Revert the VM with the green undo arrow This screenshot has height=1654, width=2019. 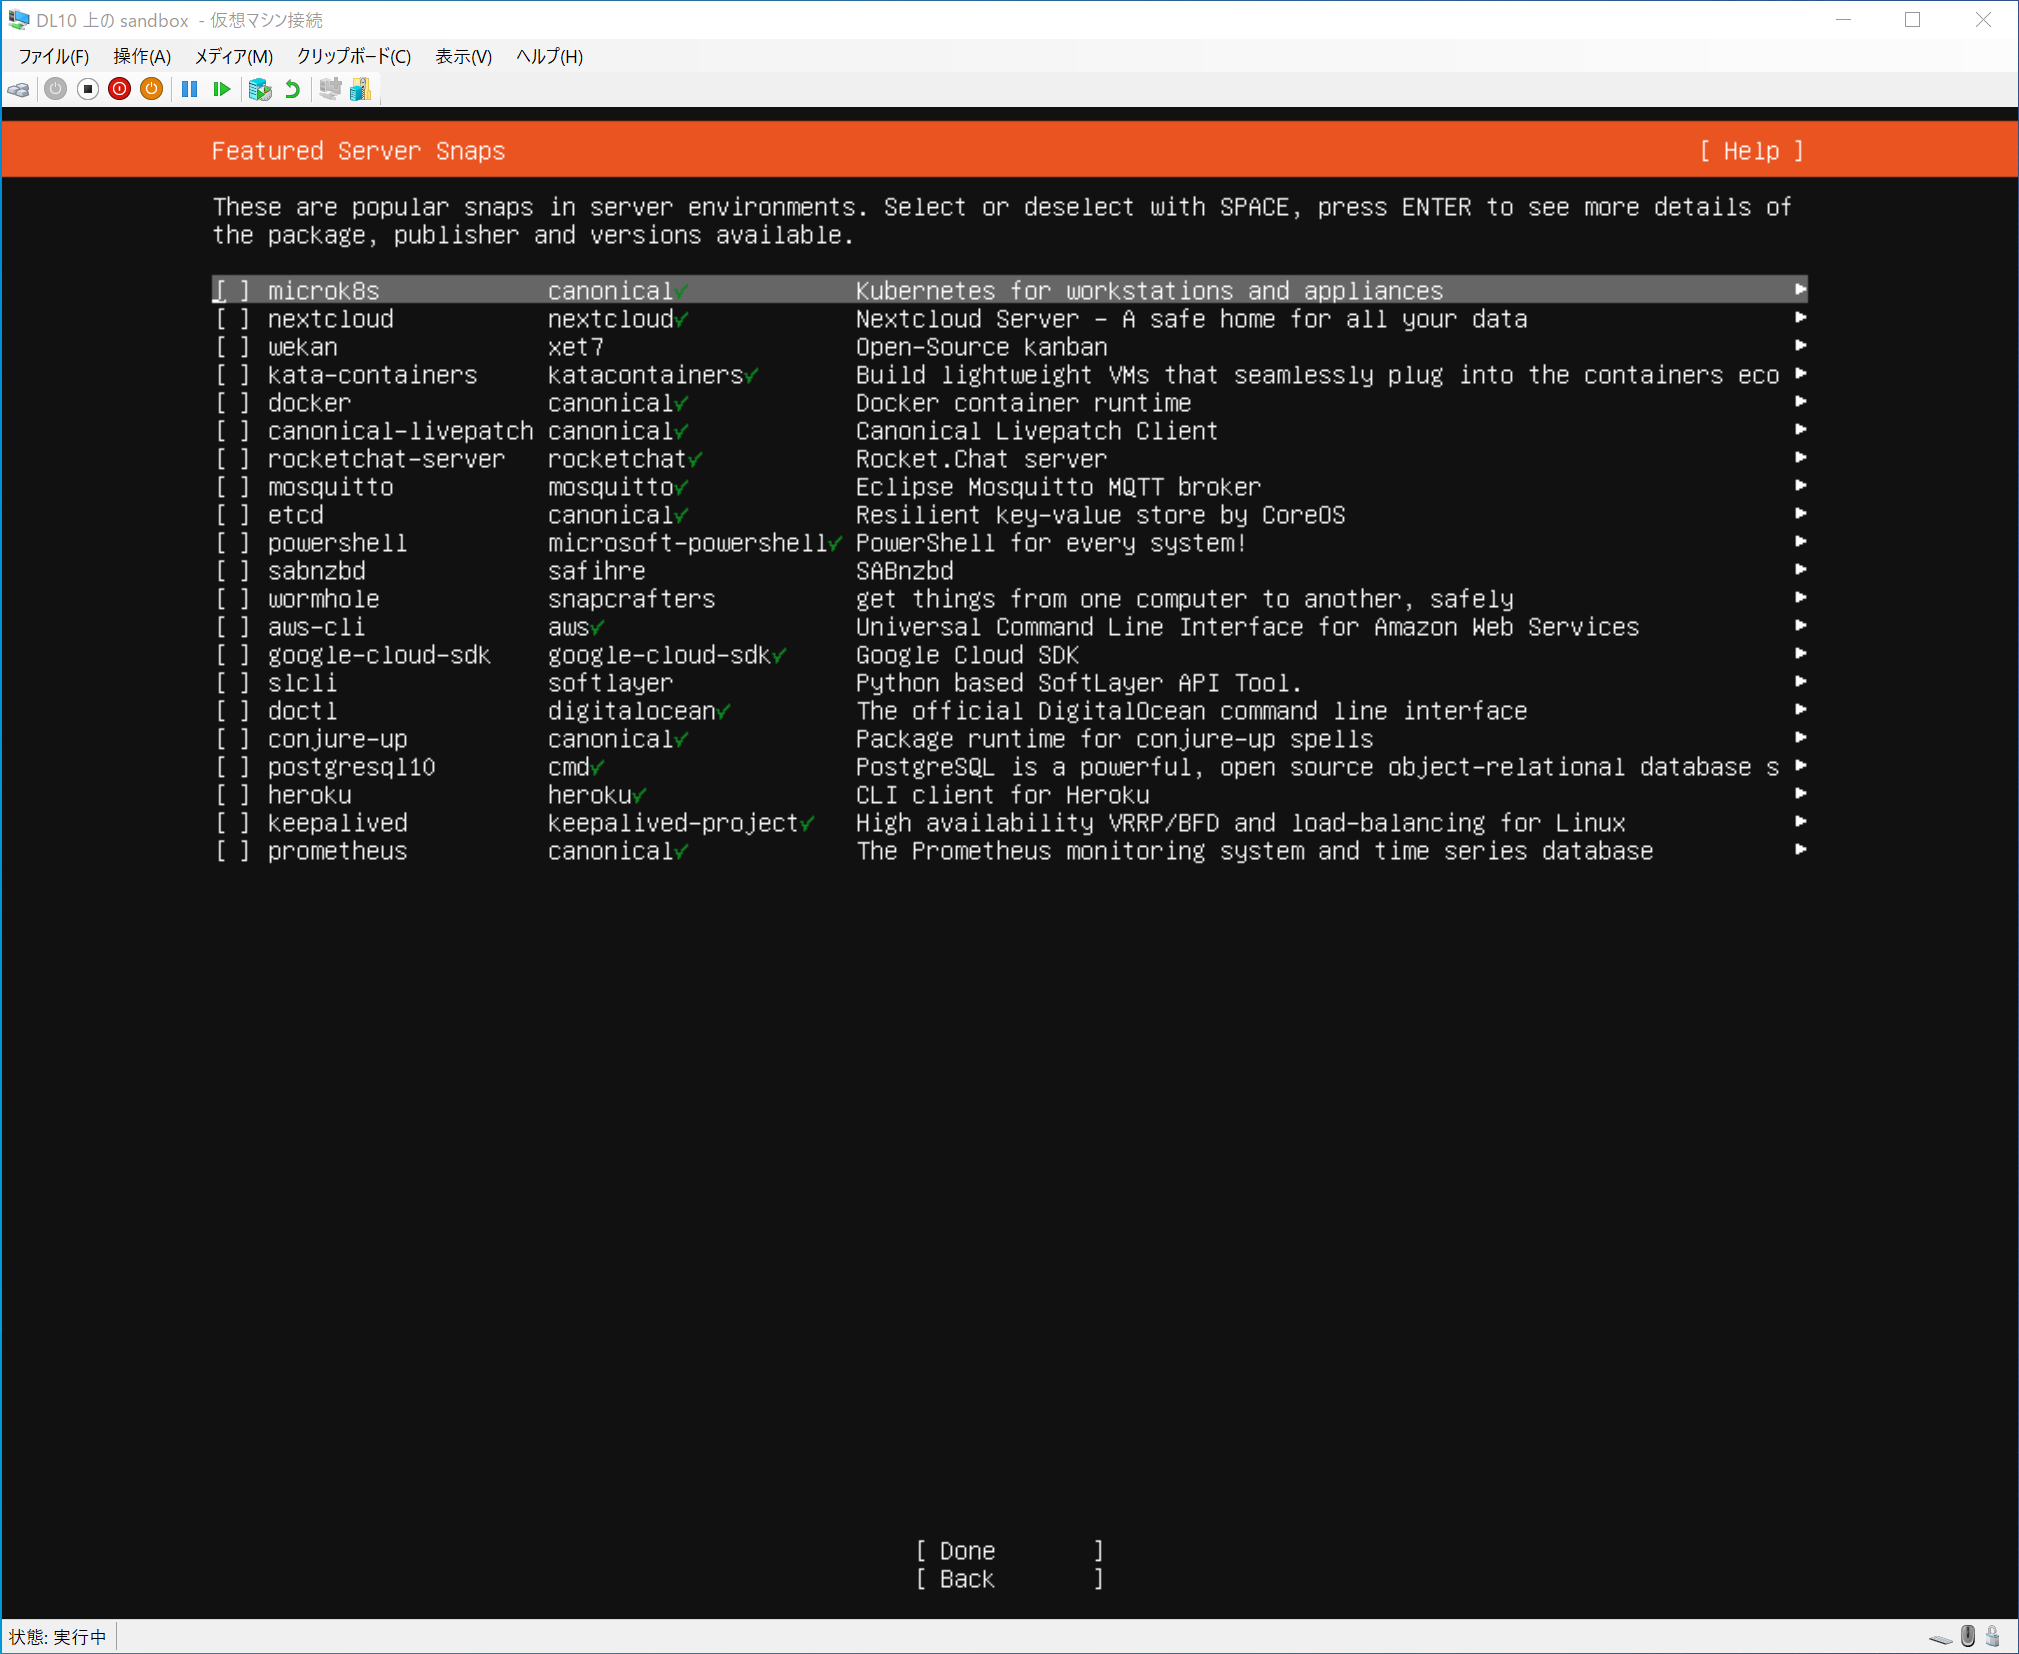292,90
